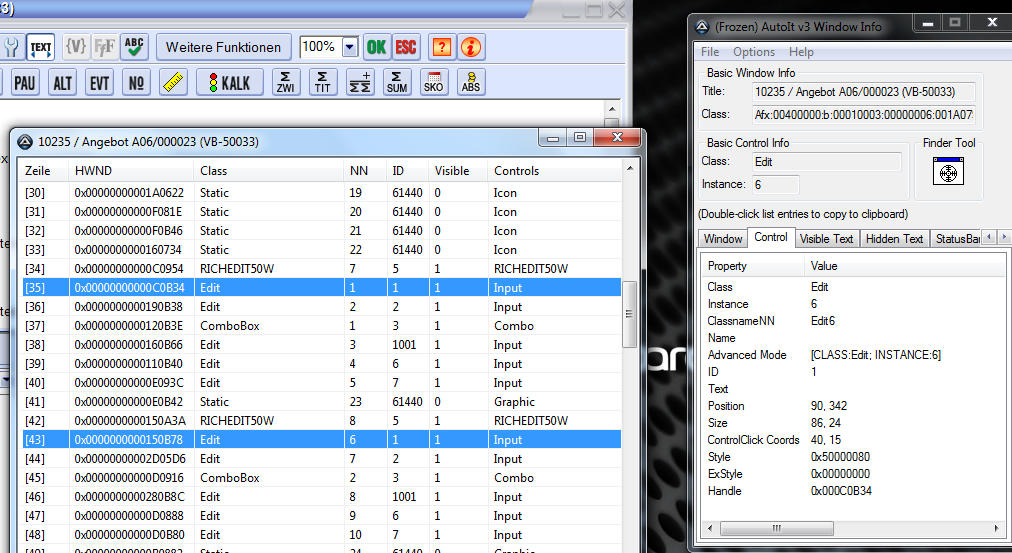Click the SUM sigma toolbar icon
Screen dimensions: 1012x553
click(x=397, y=82)
